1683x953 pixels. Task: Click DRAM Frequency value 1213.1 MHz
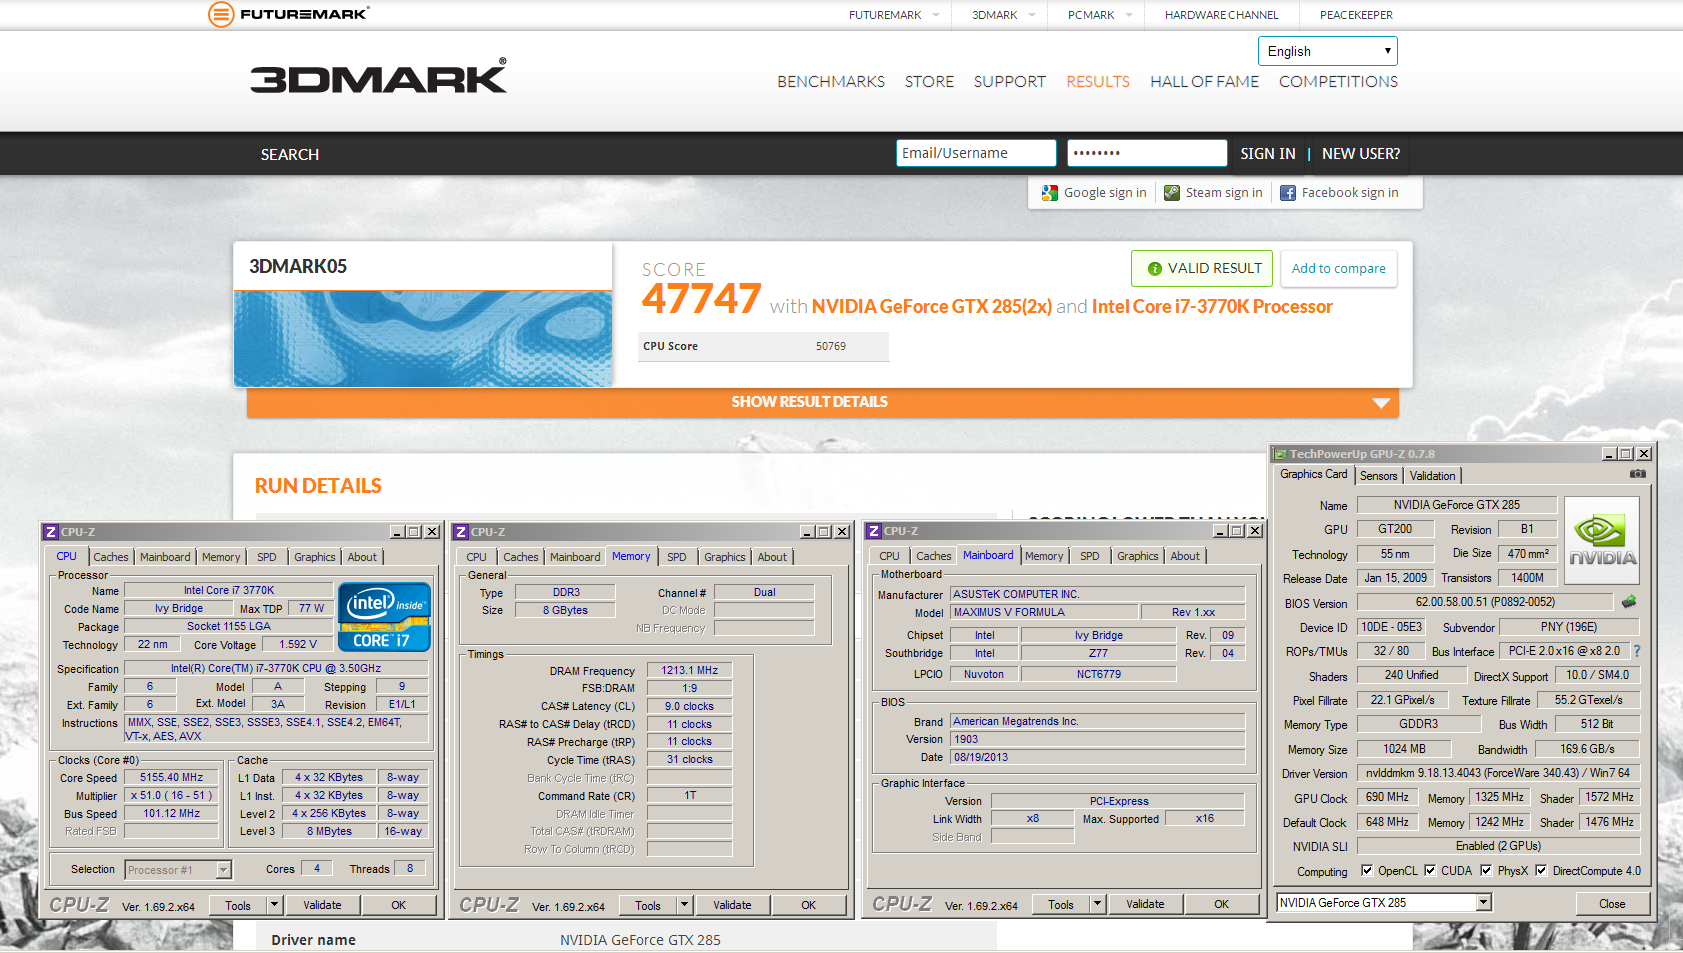(x=689, y=670)
